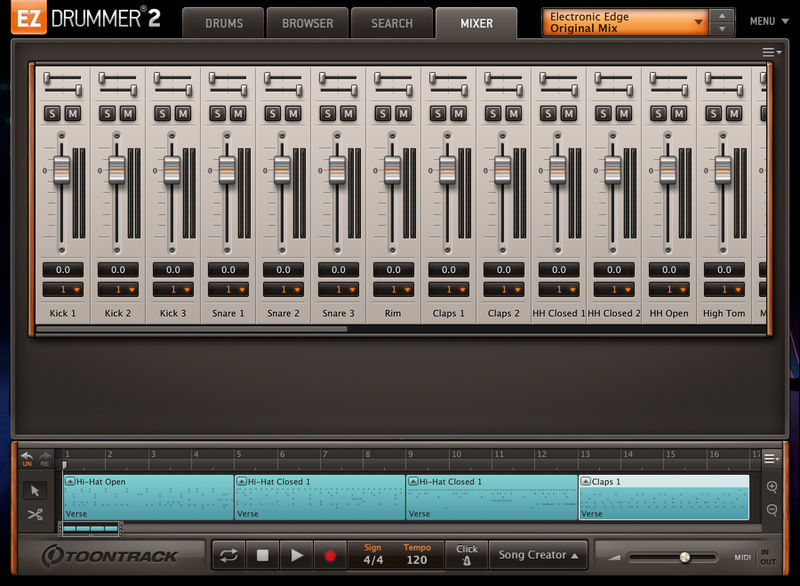This screenshot has width=800, height=586.
Task: Start recording with the record button
Action: point(330,555)
